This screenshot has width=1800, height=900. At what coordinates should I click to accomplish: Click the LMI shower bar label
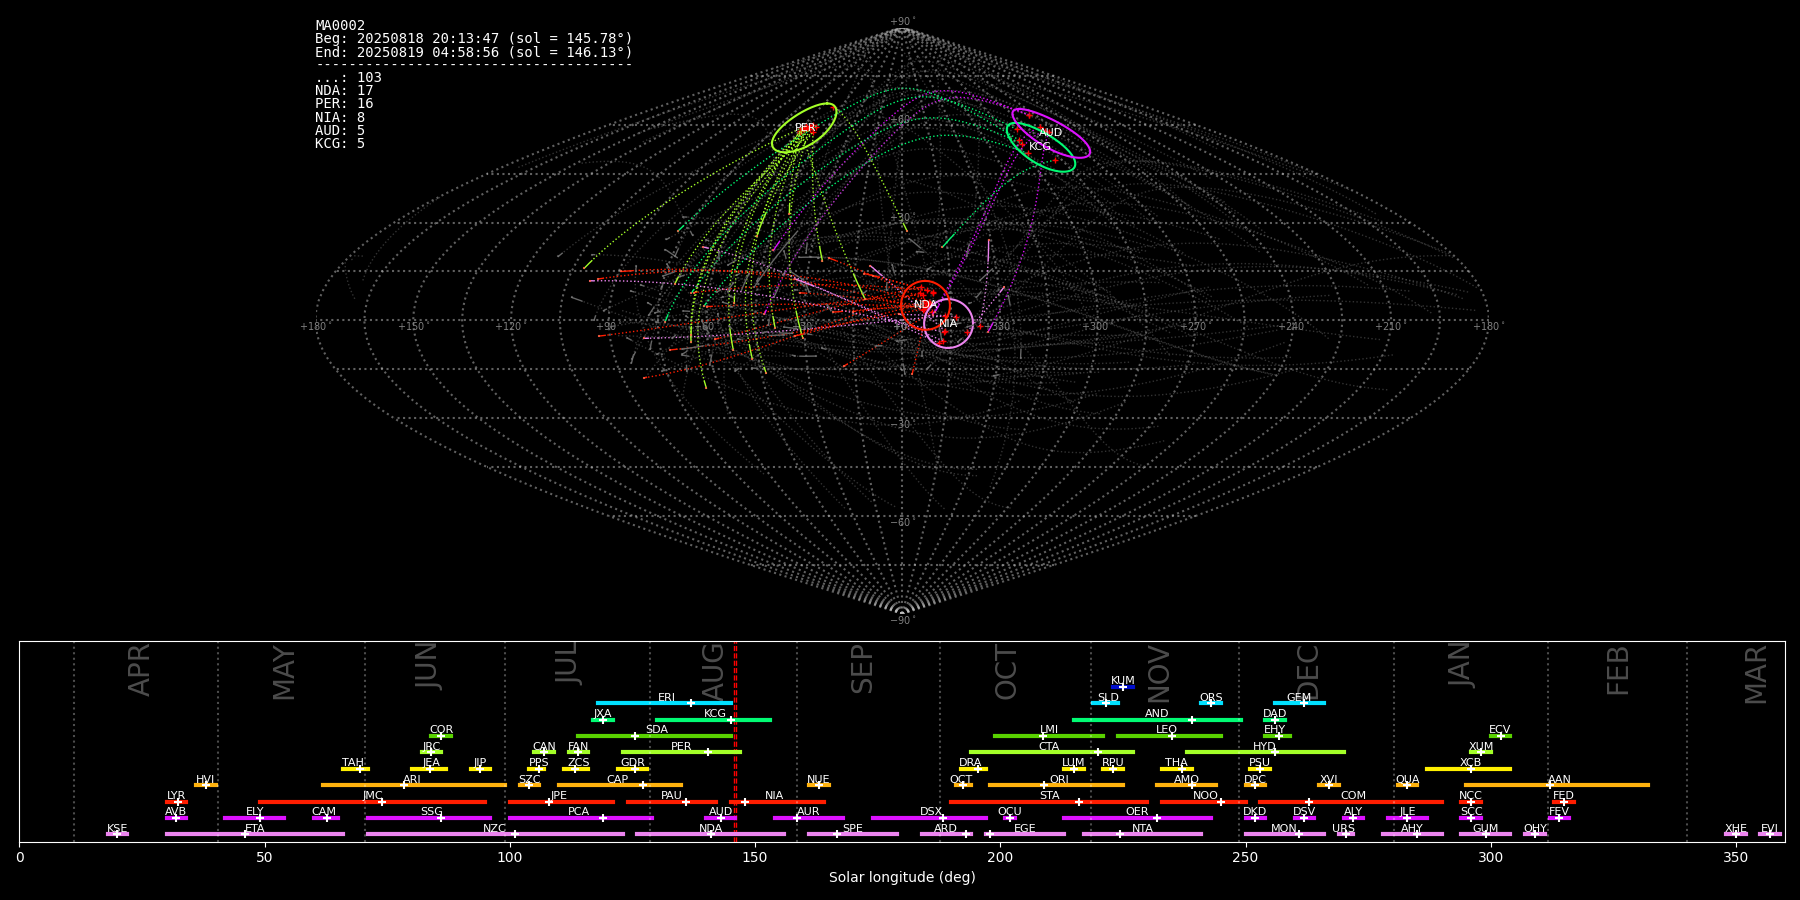click(x=1048, y=730)
